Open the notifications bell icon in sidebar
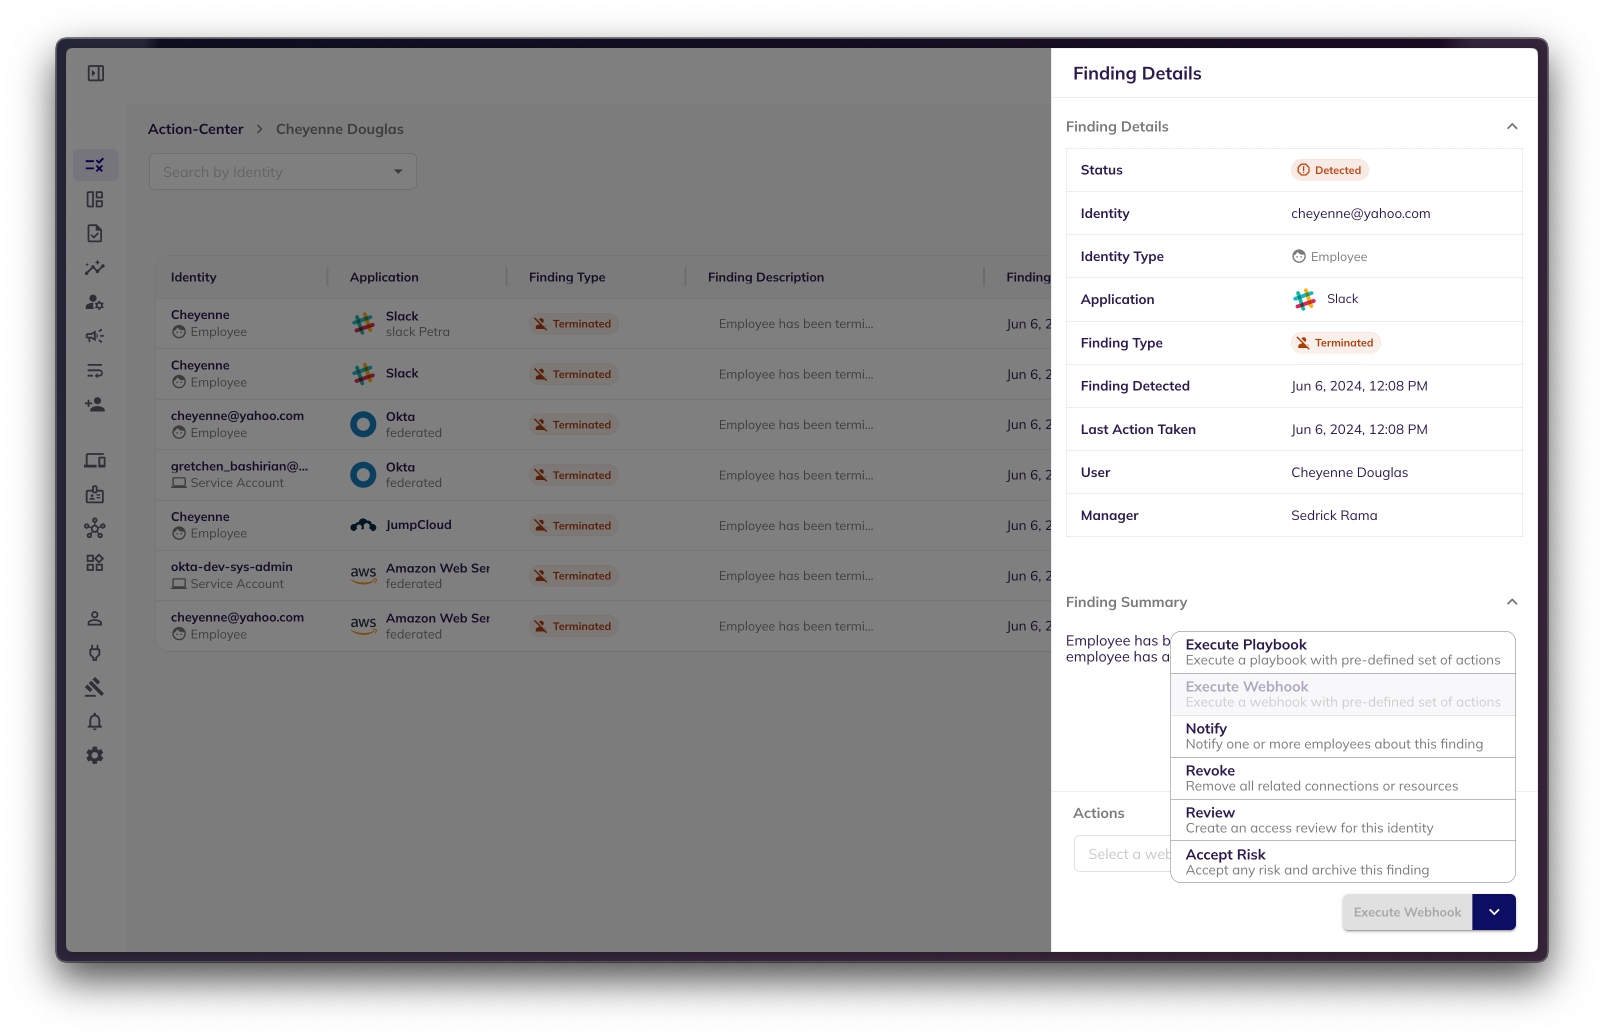Screen dimensions: 1604x1036 95,722
